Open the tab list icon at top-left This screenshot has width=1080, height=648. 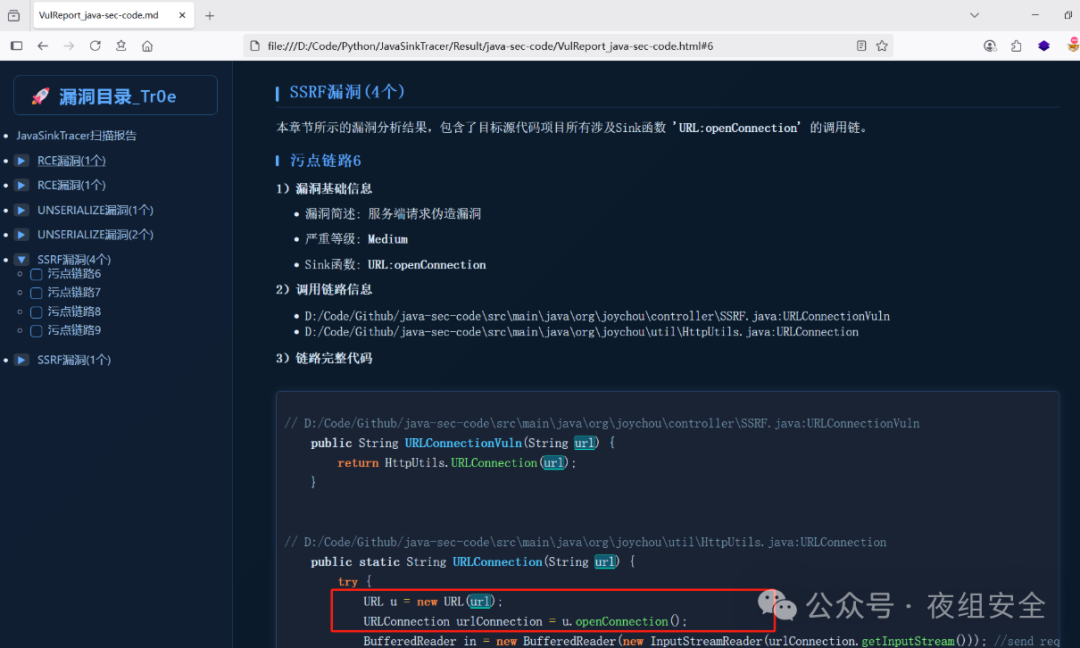(x=14, y=15)
